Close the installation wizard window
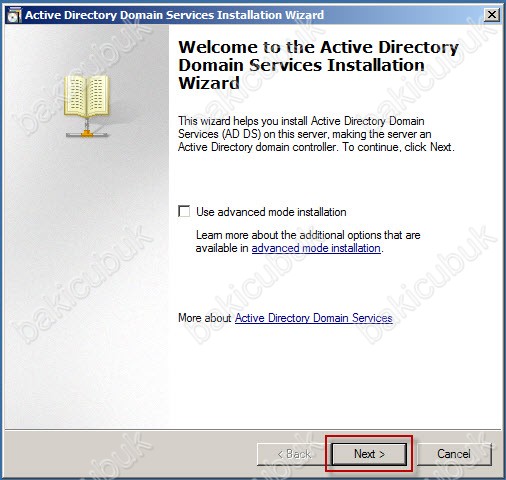This screenshot has height=480, width=506. coord(492,15)
